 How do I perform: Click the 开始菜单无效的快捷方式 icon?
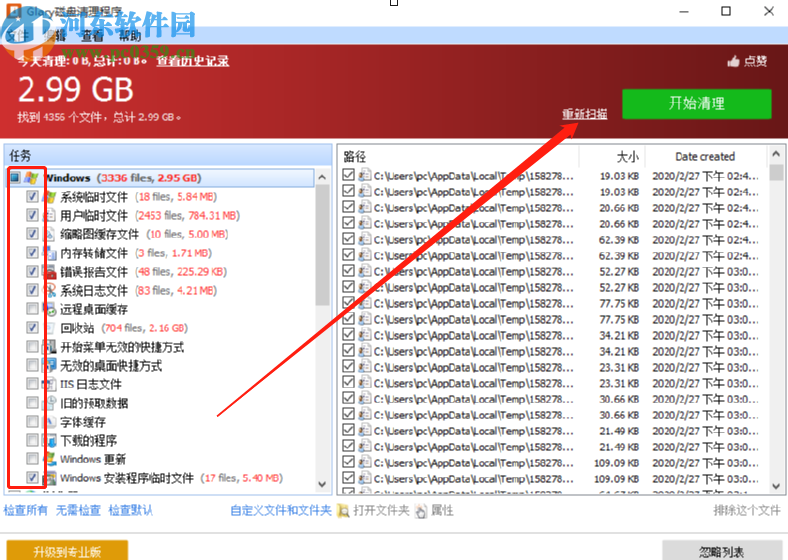click(x=49, y=347)
